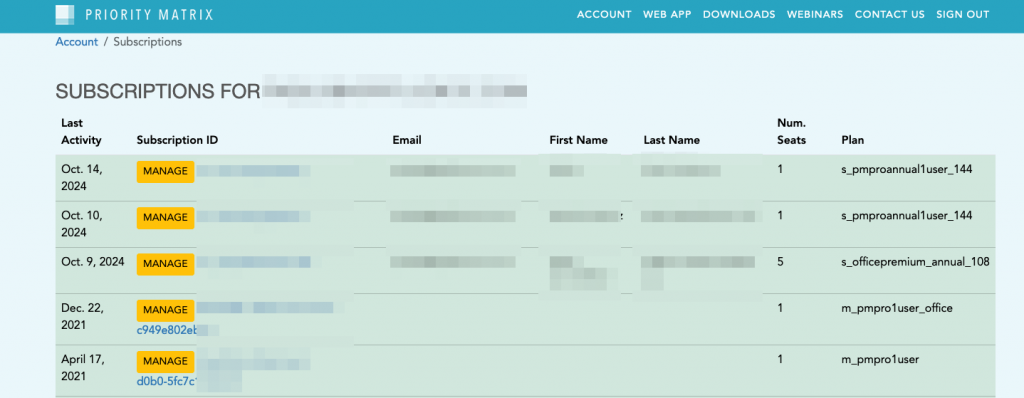Open subscription ID link d0b0-5fc7

pos(167,382)
